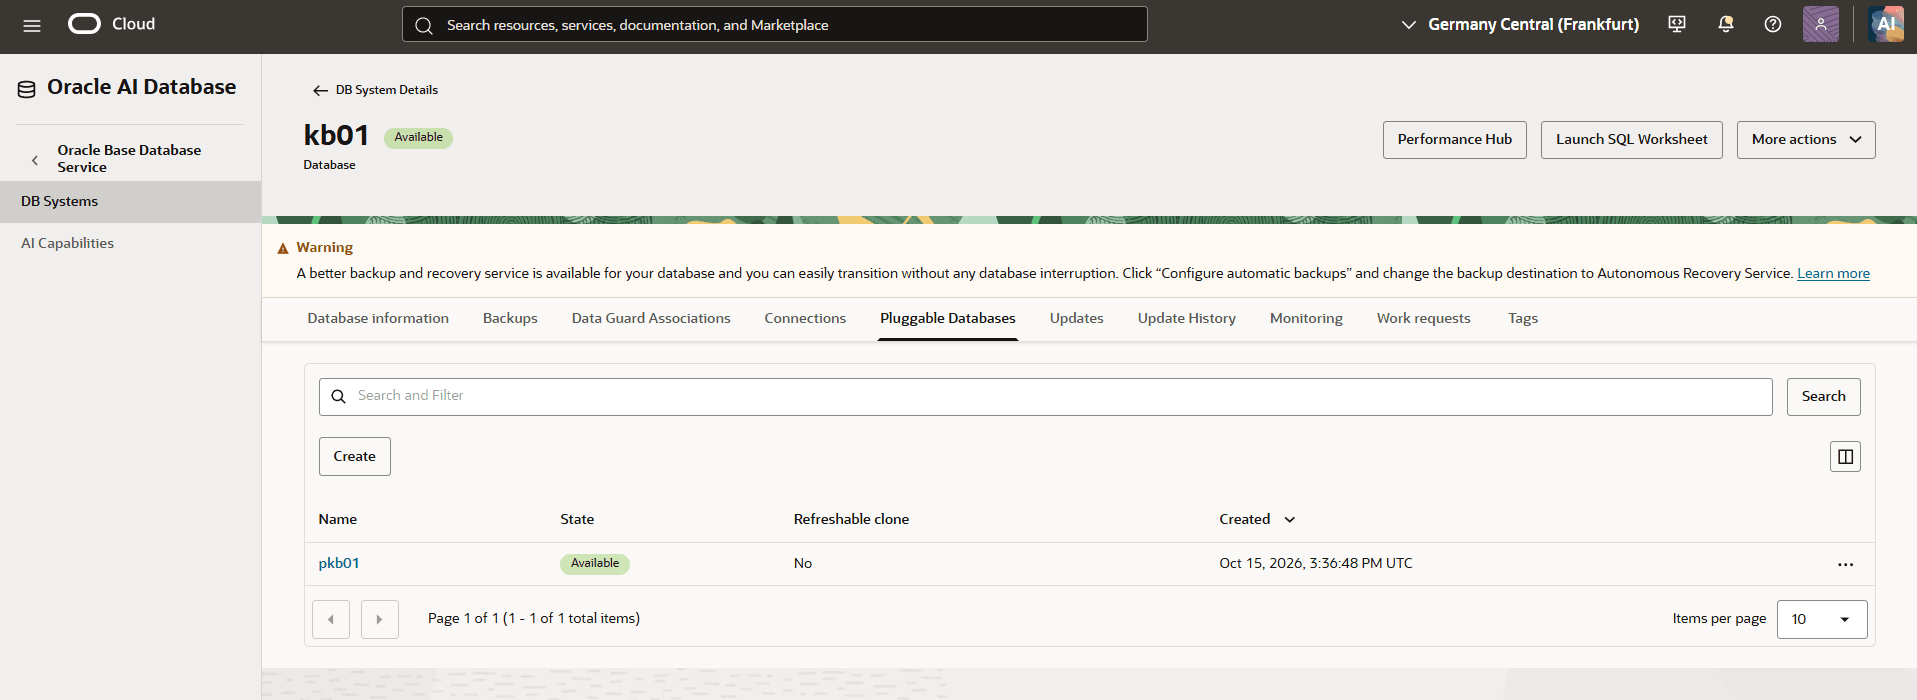Open the pkb01 row actions ellipsis
The width and height of the screenshot is (1917, 700).
tap(1845, 564)
